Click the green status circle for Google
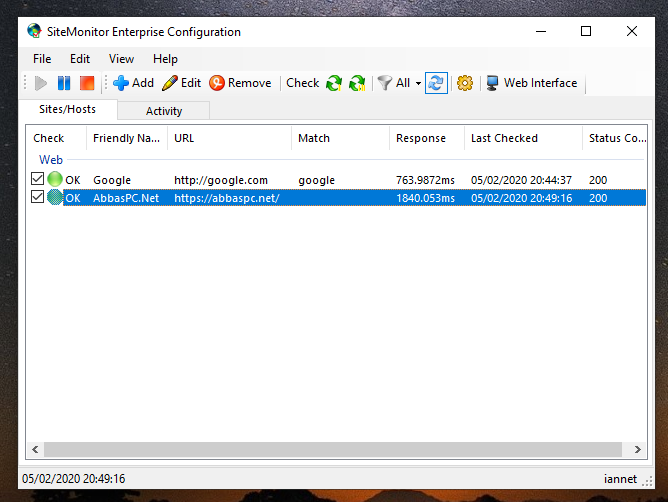This screenshot has width=668, height=502. (x=55, y=179)
